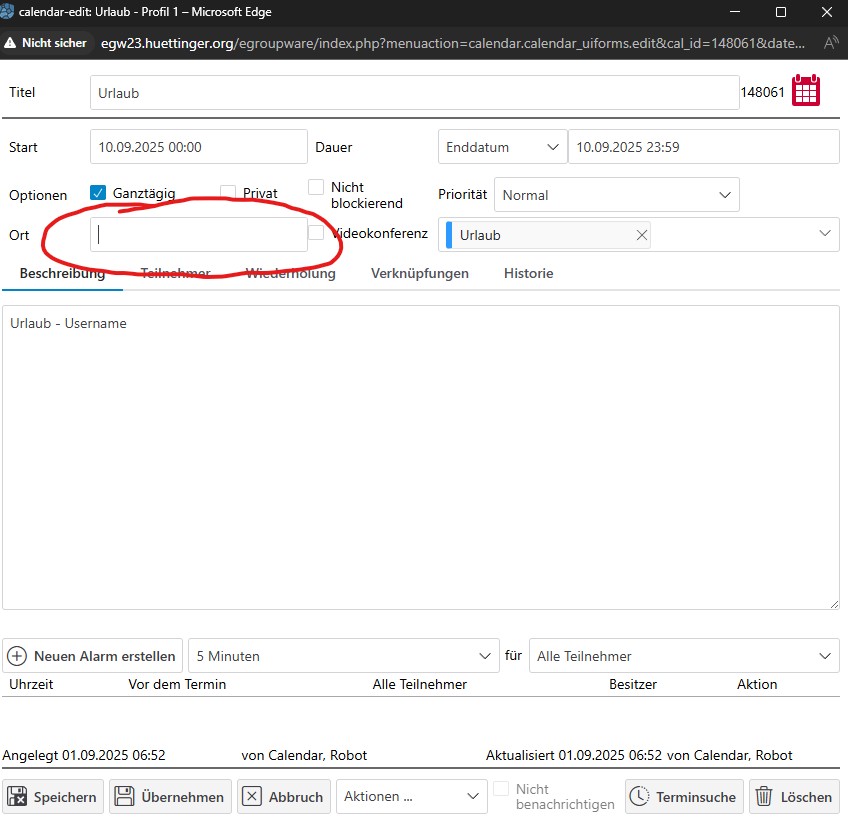Click the Speichern floppy disk icon
The image size is (848, 825).
point(17,797)
